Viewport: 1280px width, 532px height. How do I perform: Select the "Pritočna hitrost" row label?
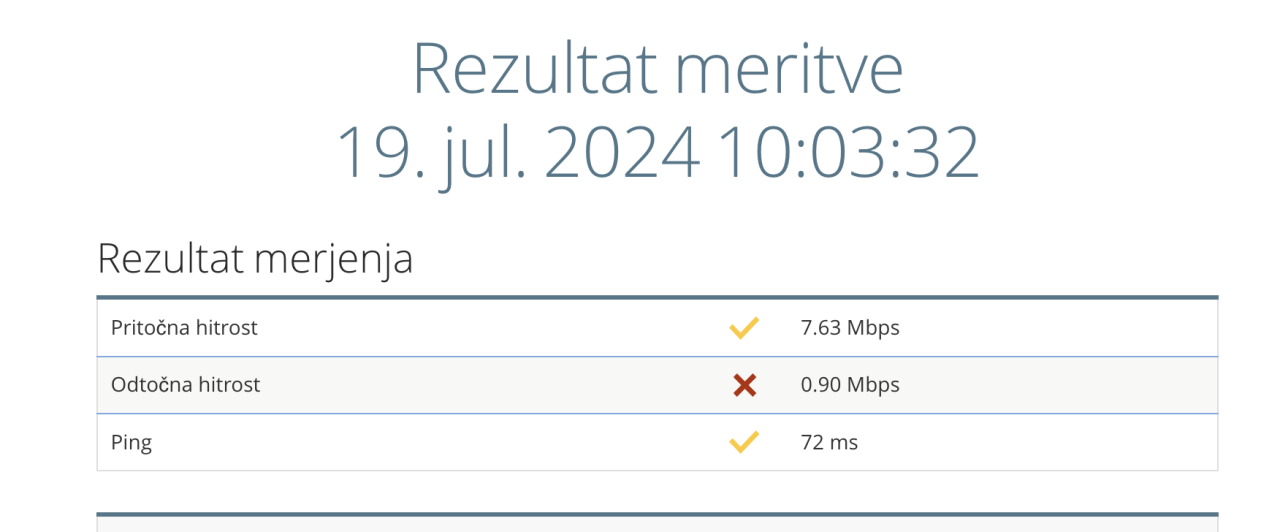coord(184,328)
